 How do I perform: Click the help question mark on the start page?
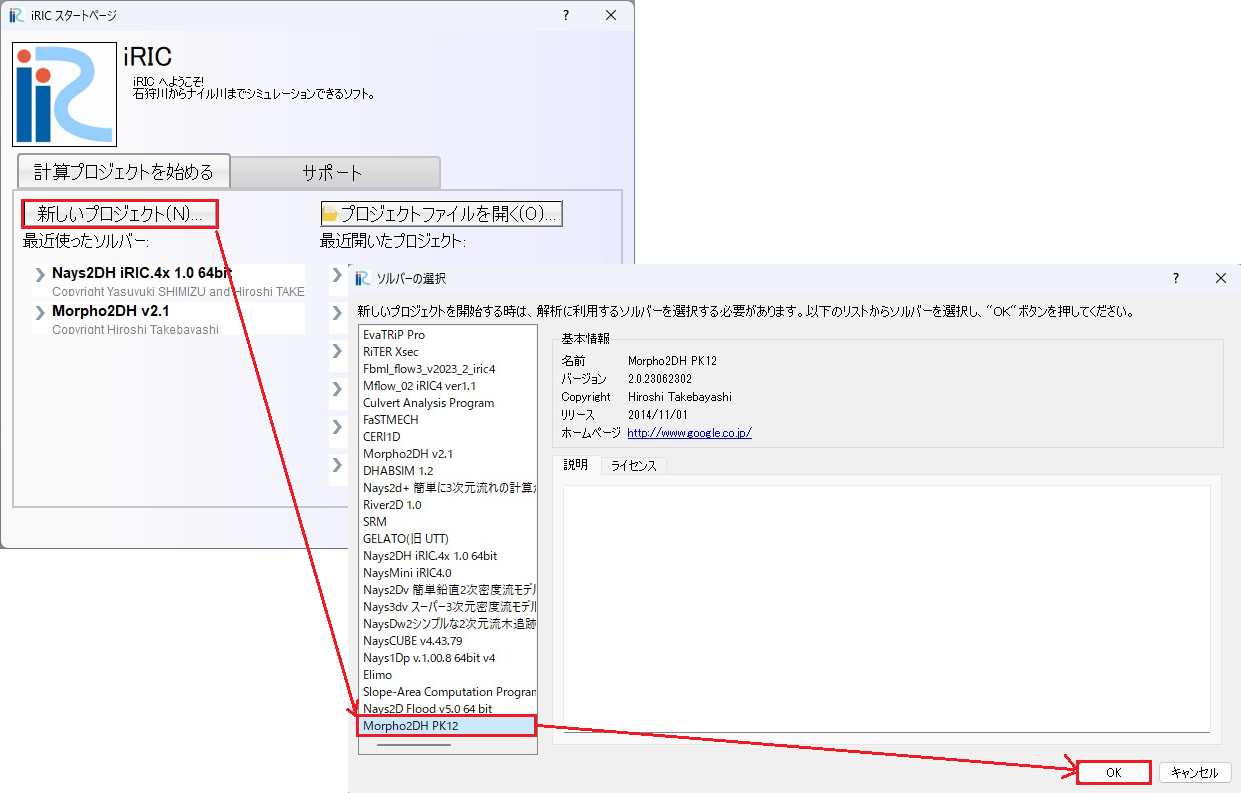coord(565,16)
